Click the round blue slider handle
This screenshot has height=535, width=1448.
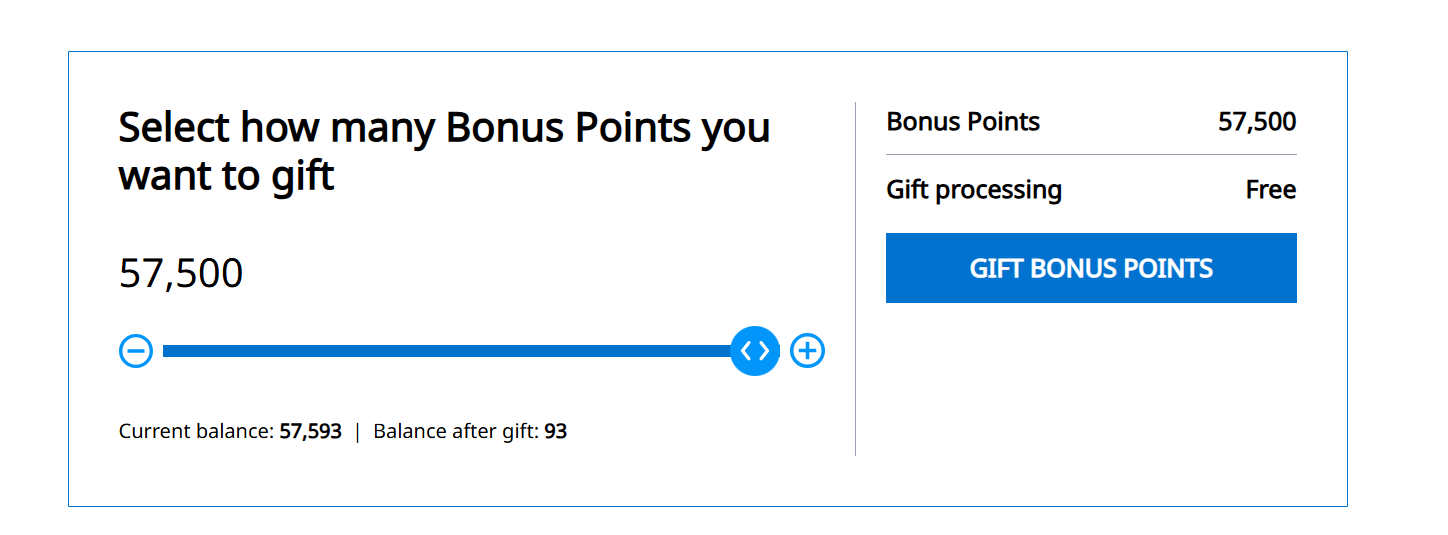[x=755, y=351]
